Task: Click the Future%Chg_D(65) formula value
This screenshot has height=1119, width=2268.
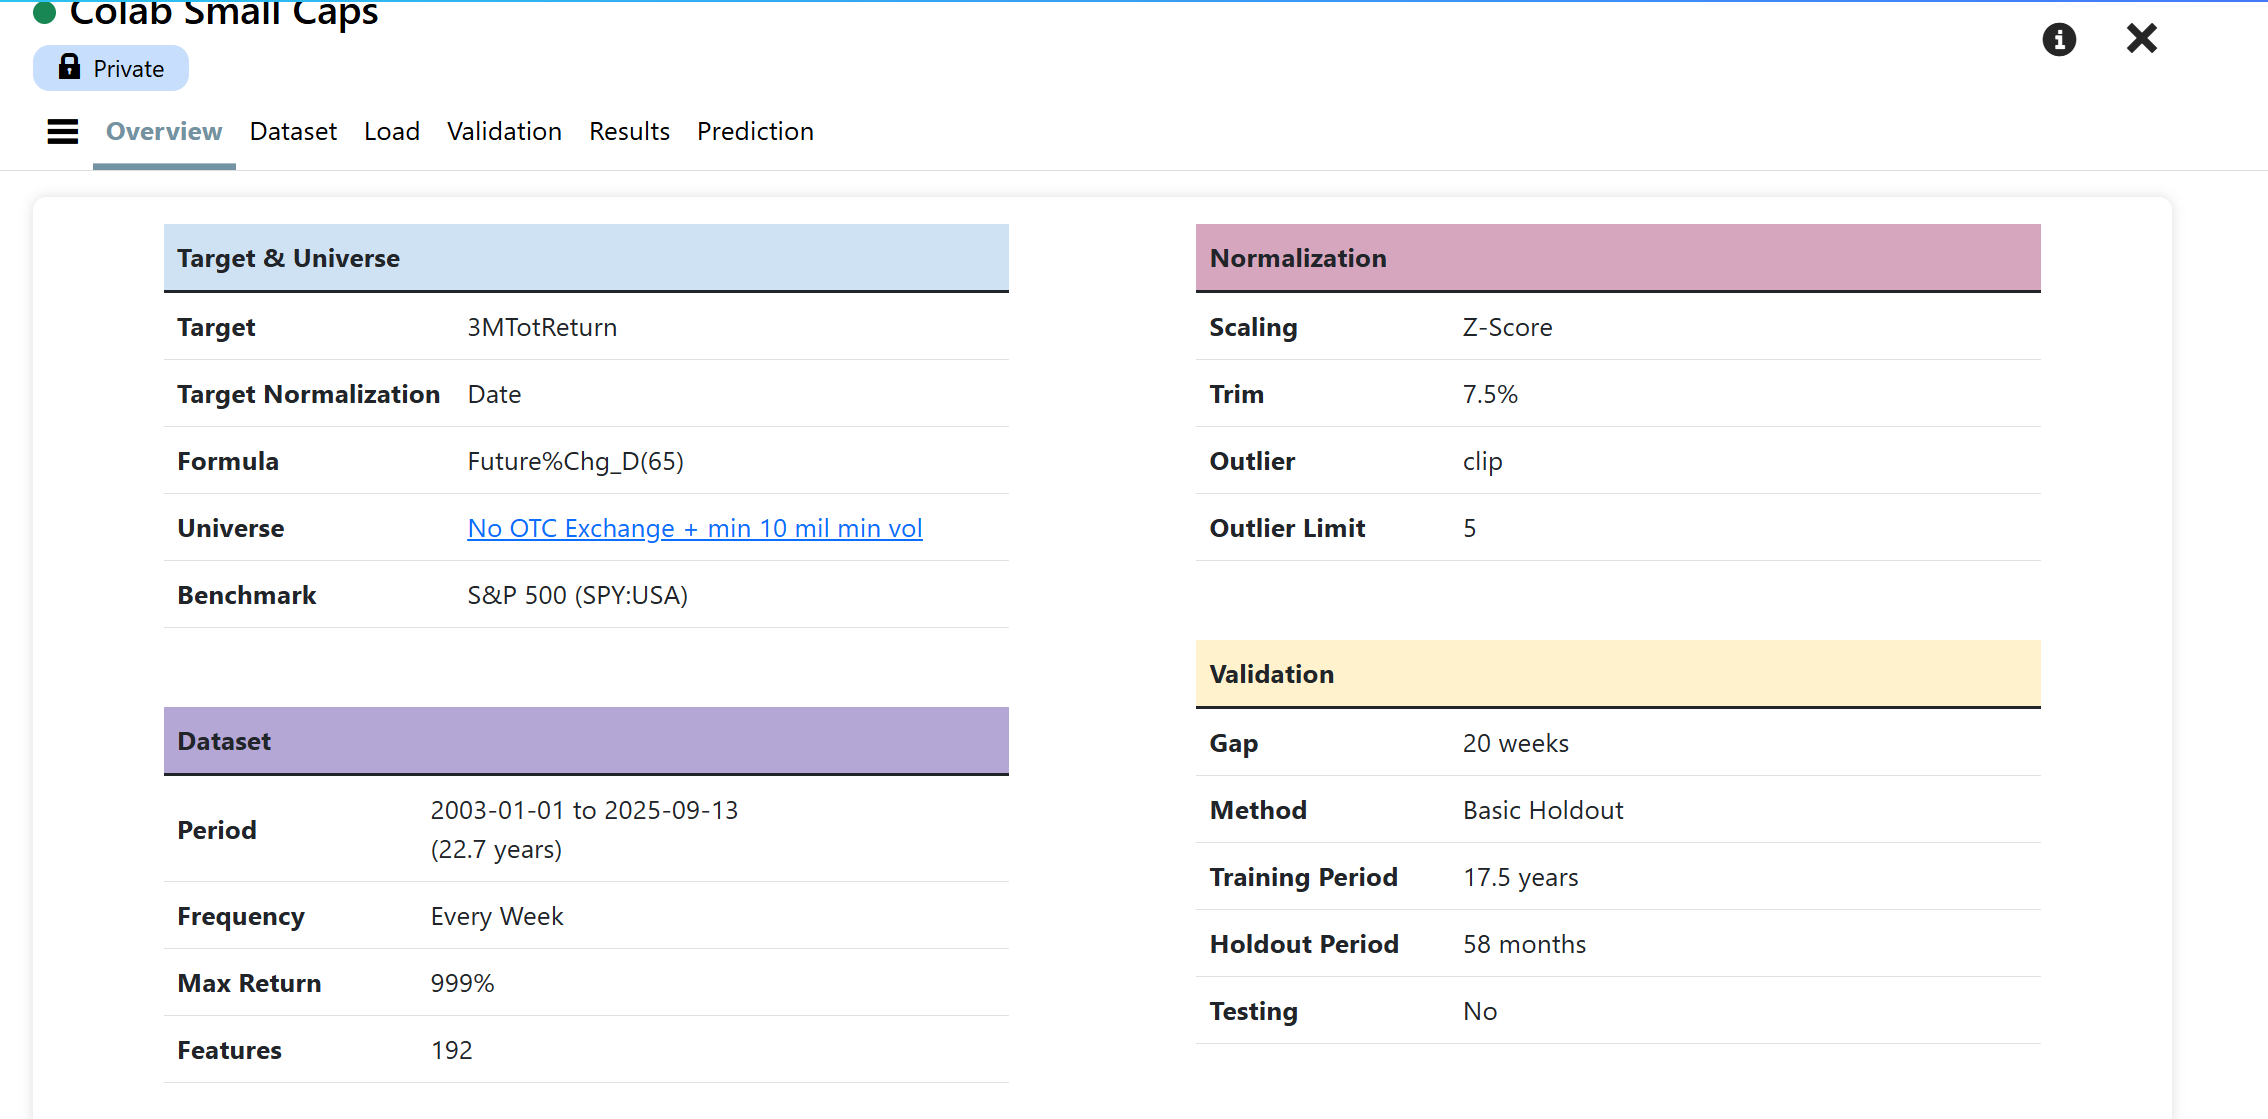Action: 575,461
